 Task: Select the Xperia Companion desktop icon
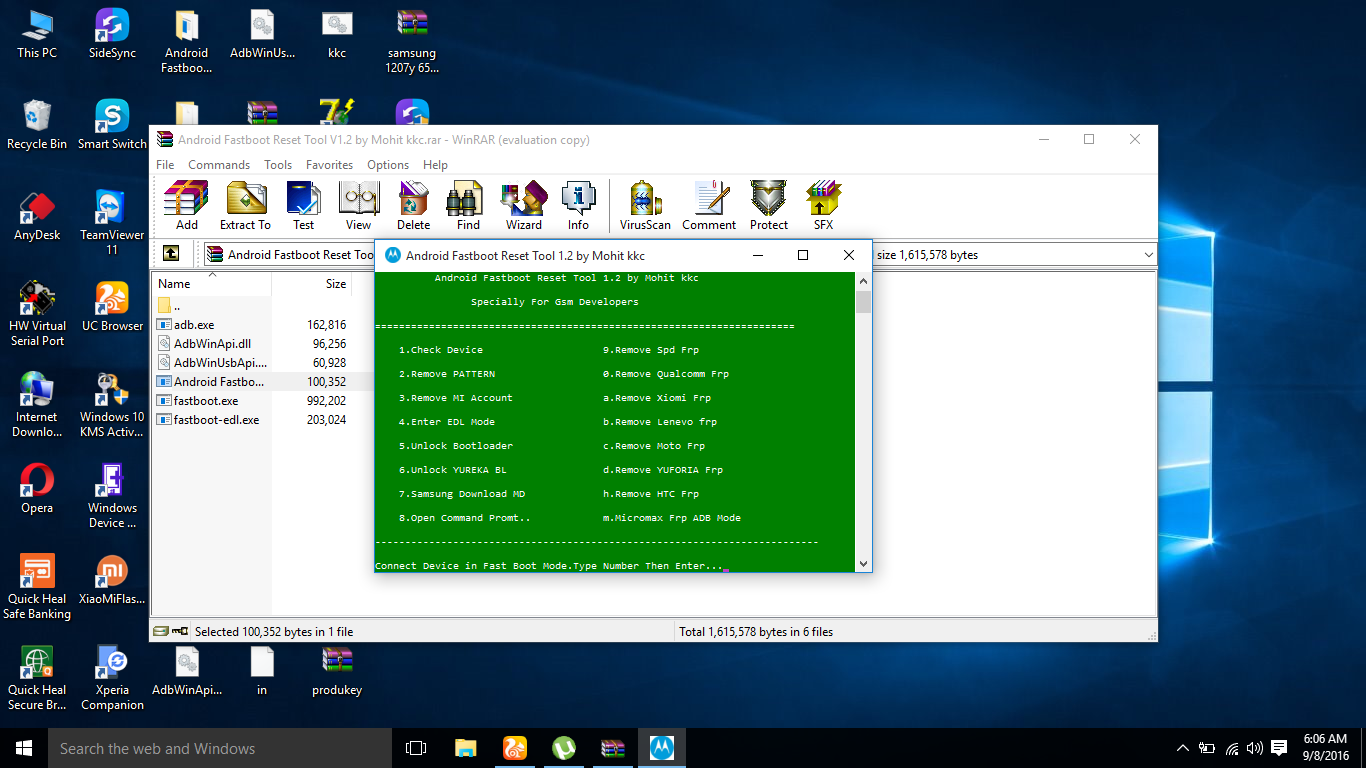(x=112, y=678)
